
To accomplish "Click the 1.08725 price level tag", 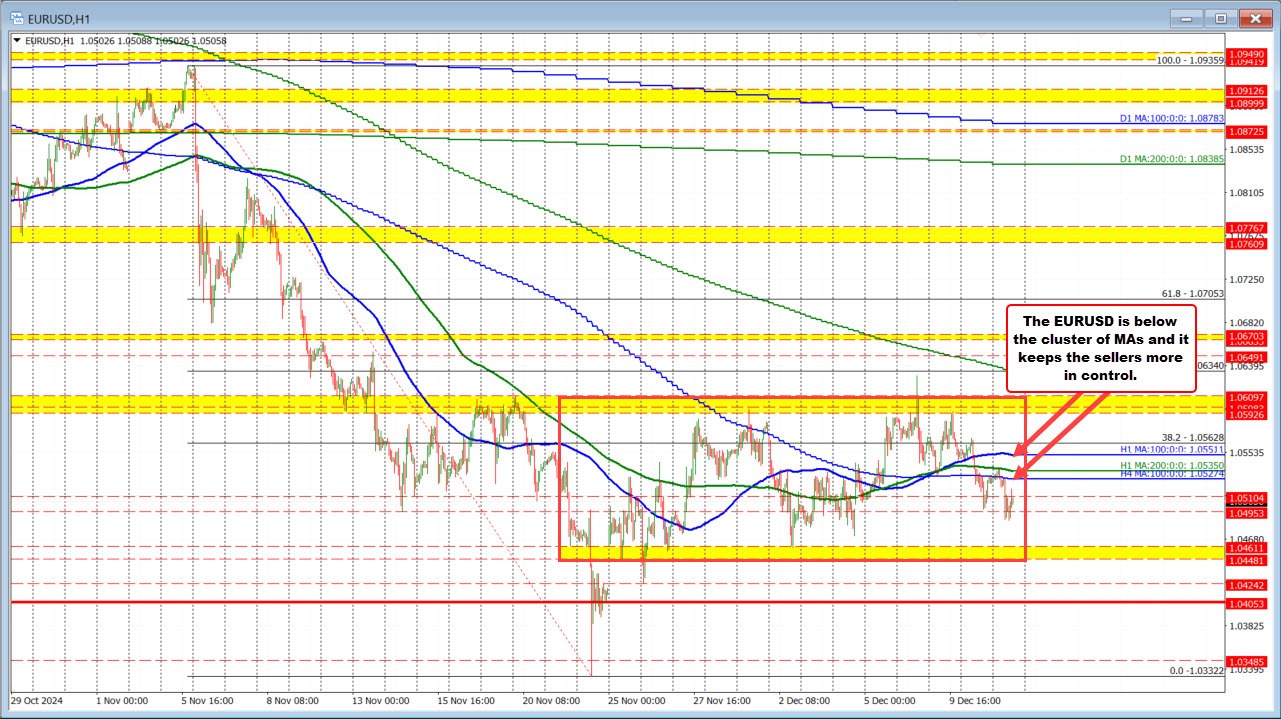I will point(1248,131).
